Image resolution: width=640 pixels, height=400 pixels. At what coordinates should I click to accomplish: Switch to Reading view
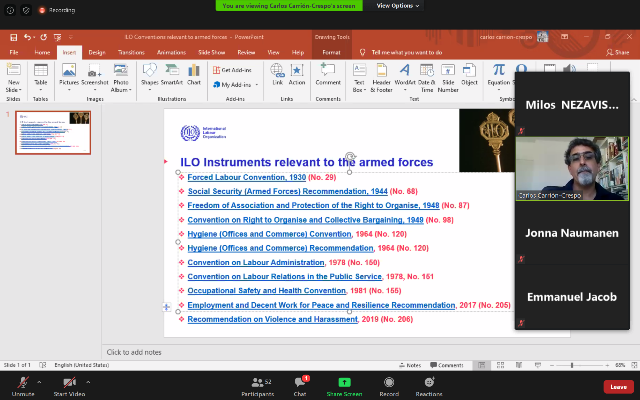(x=519, y=365)
